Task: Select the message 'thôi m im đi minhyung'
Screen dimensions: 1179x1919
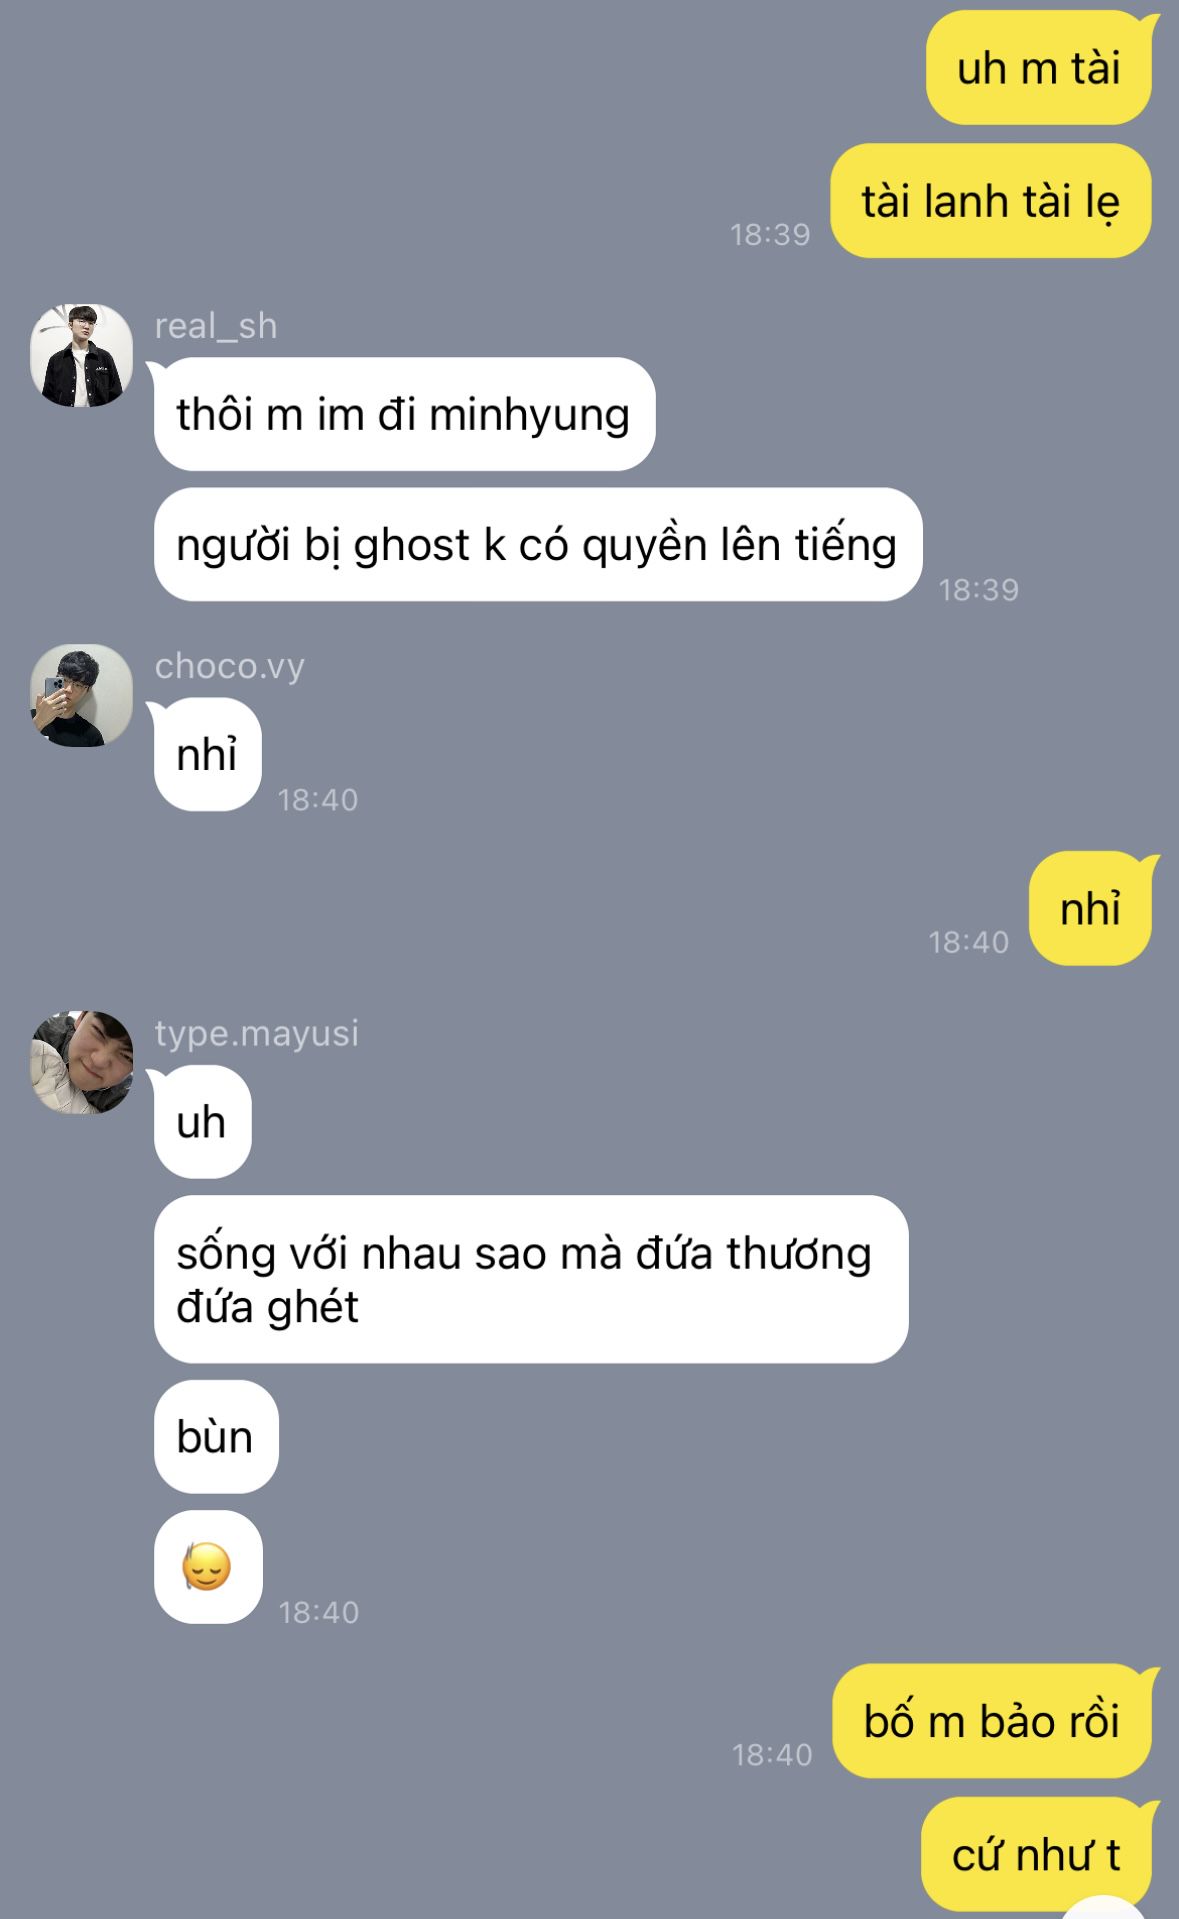Action: click(x=404, y=414)
